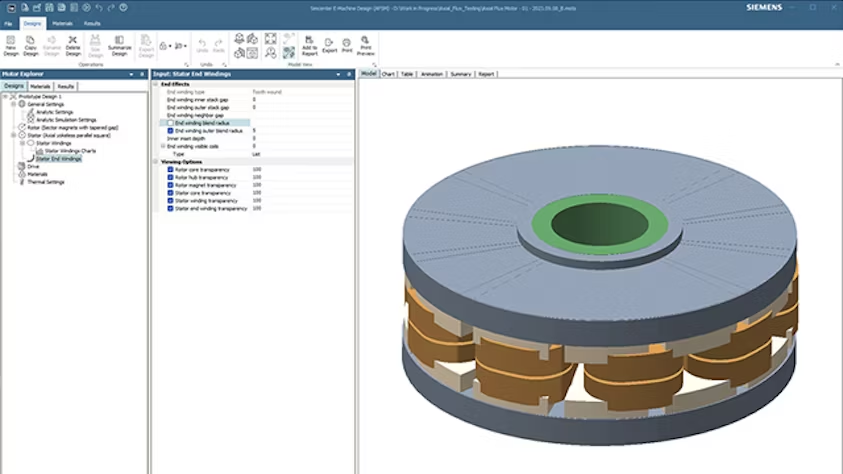Select Thermal Settings in Motor Explorer

46,182
